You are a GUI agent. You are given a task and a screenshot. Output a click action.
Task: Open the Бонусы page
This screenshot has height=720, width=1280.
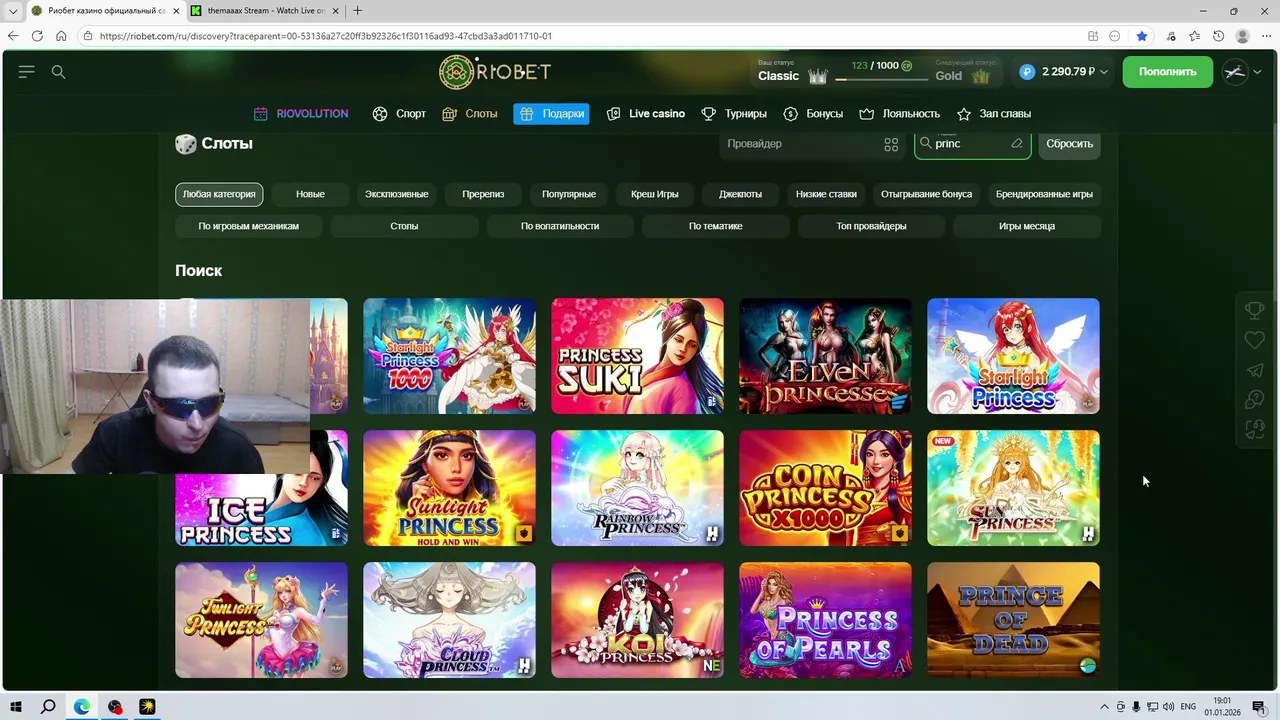813,114
